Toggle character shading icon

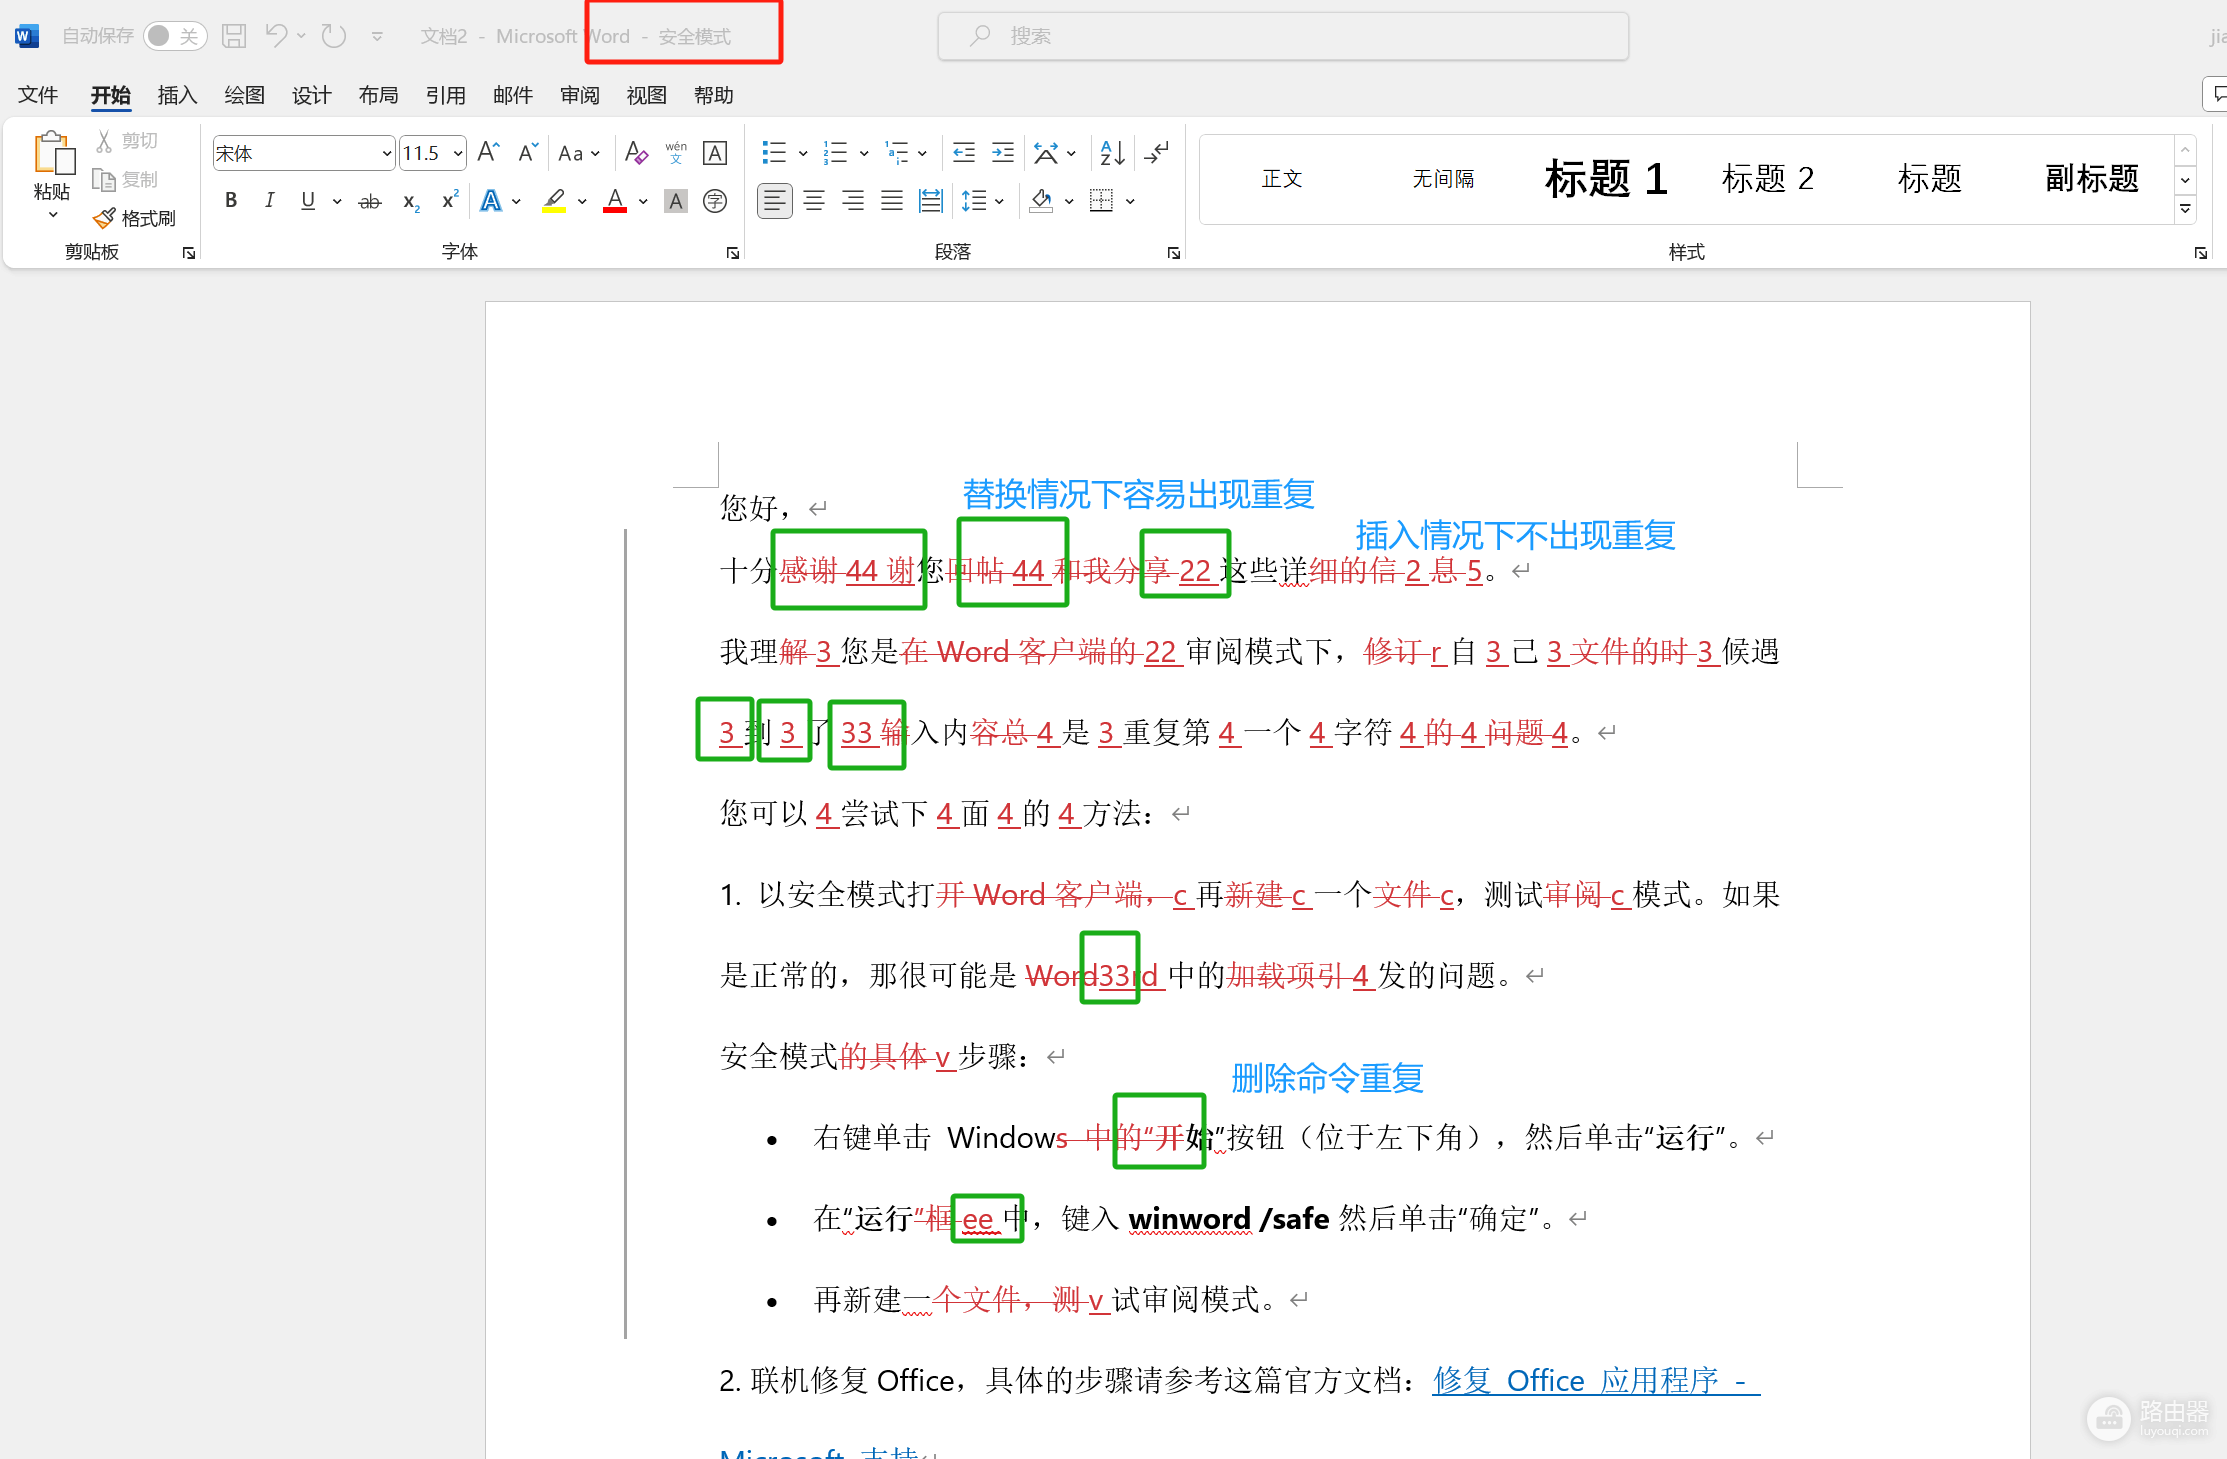(x=676, y=201)
